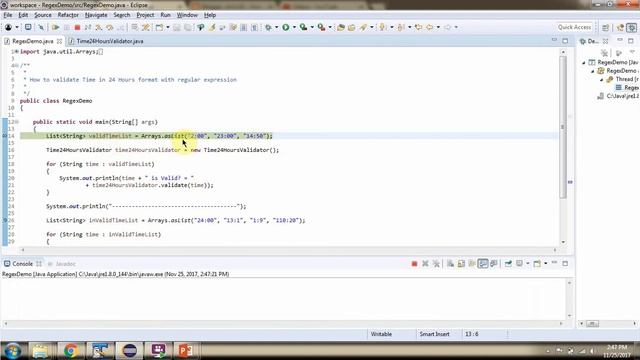This screenshot has width=640, height=360.
Task: Click the editor vertical scrollbar thumb
Action: point(563,127)
